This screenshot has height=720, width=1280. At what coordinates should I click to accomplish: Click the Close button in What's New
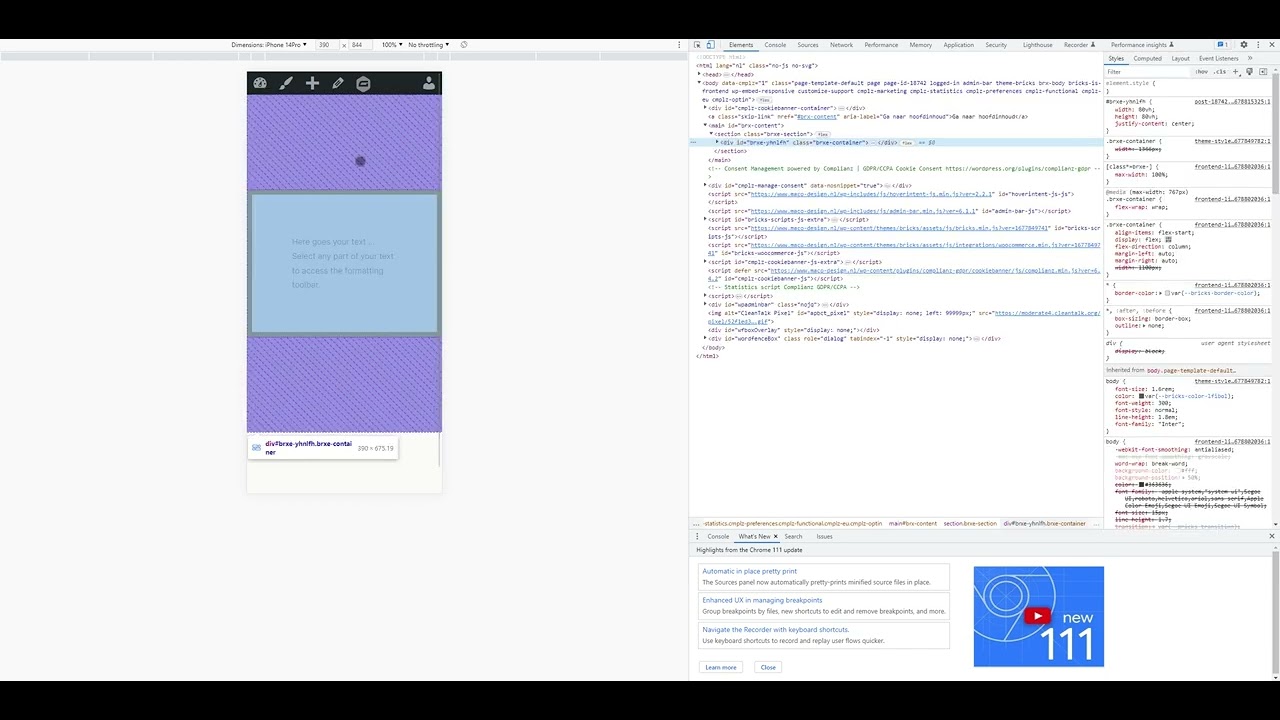pyautogui.click(x=768, y=667)
